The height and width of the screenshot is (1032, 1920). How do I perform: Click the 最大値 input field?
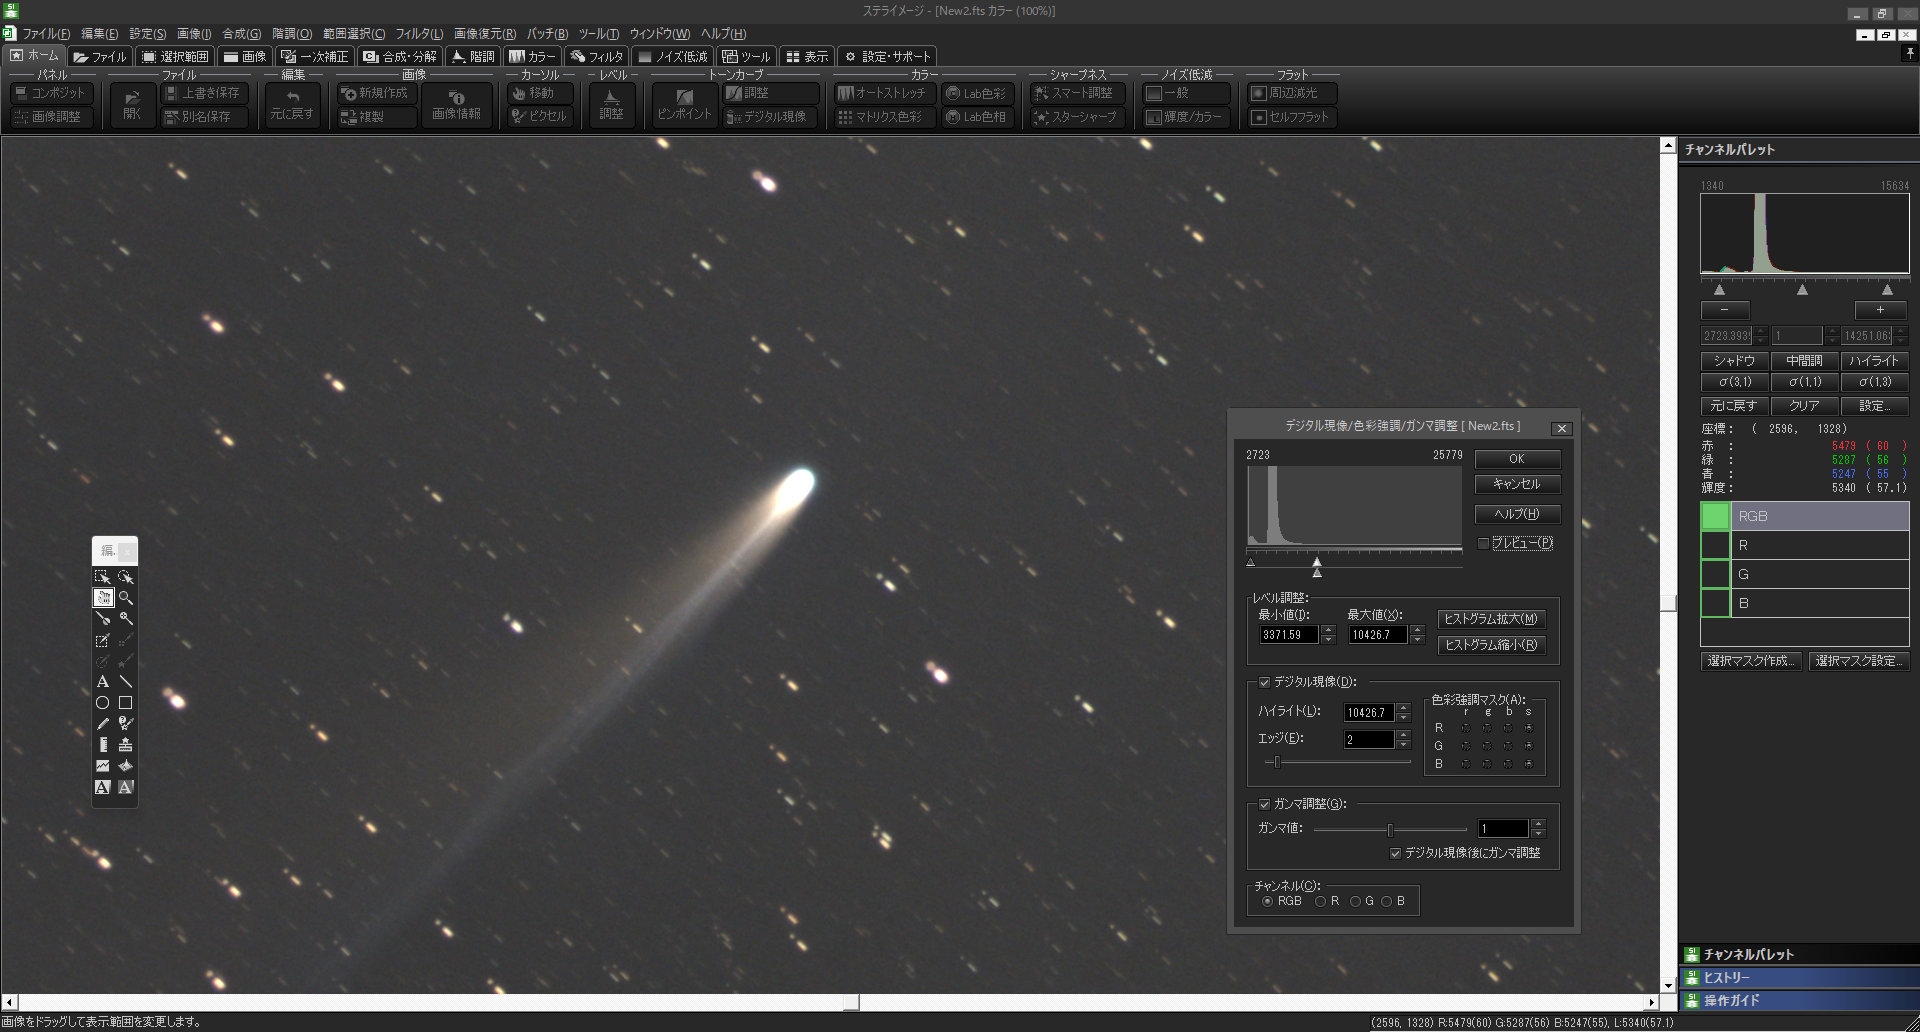tap(1377, 635)
